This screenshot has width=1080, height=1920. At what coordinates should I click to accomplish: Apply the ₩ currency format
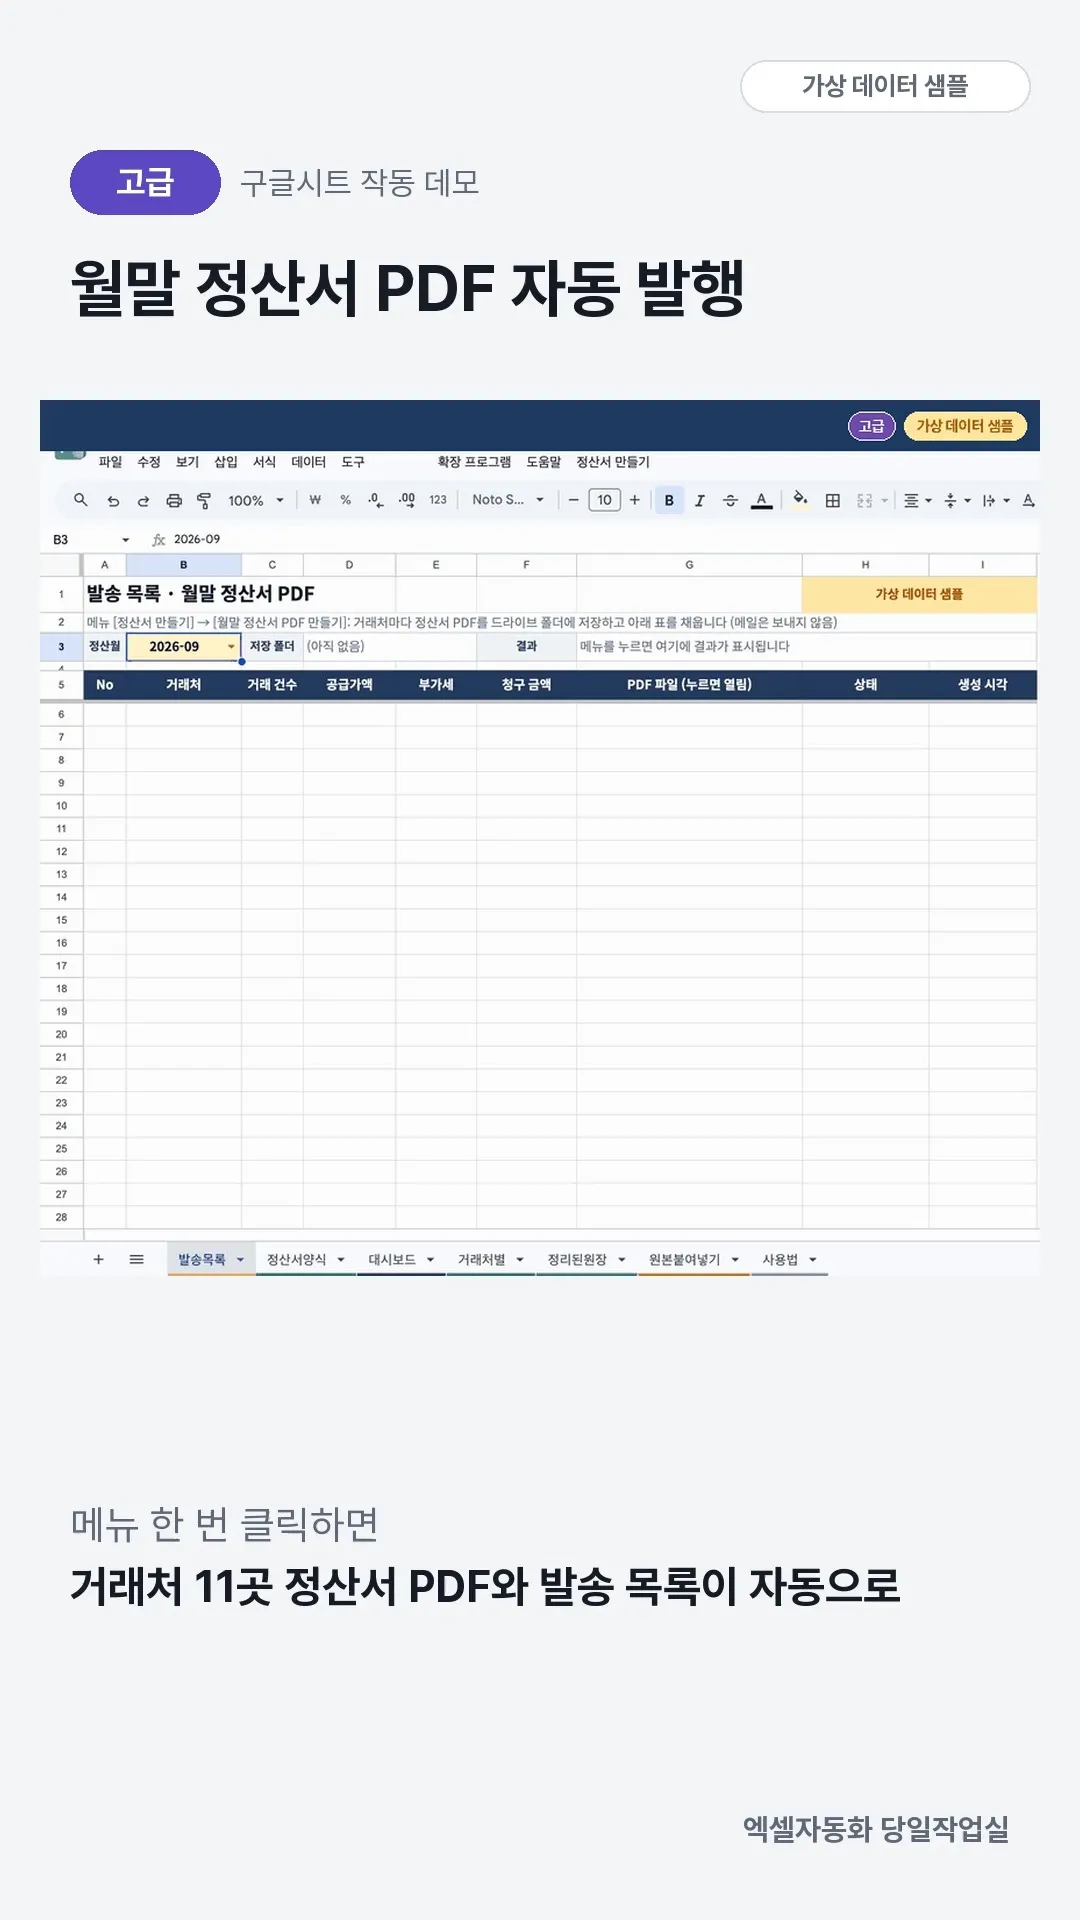click(x=315, y=500)
